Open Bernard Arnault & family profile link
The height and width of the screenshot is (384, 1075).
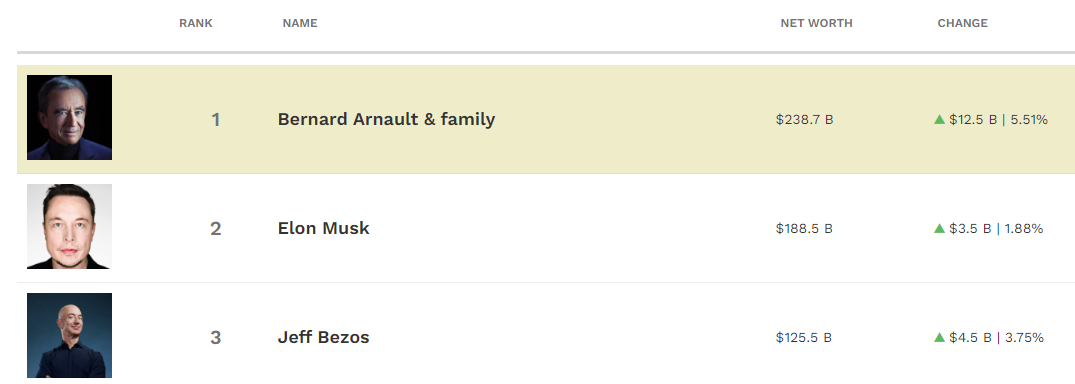pos(386,119)
